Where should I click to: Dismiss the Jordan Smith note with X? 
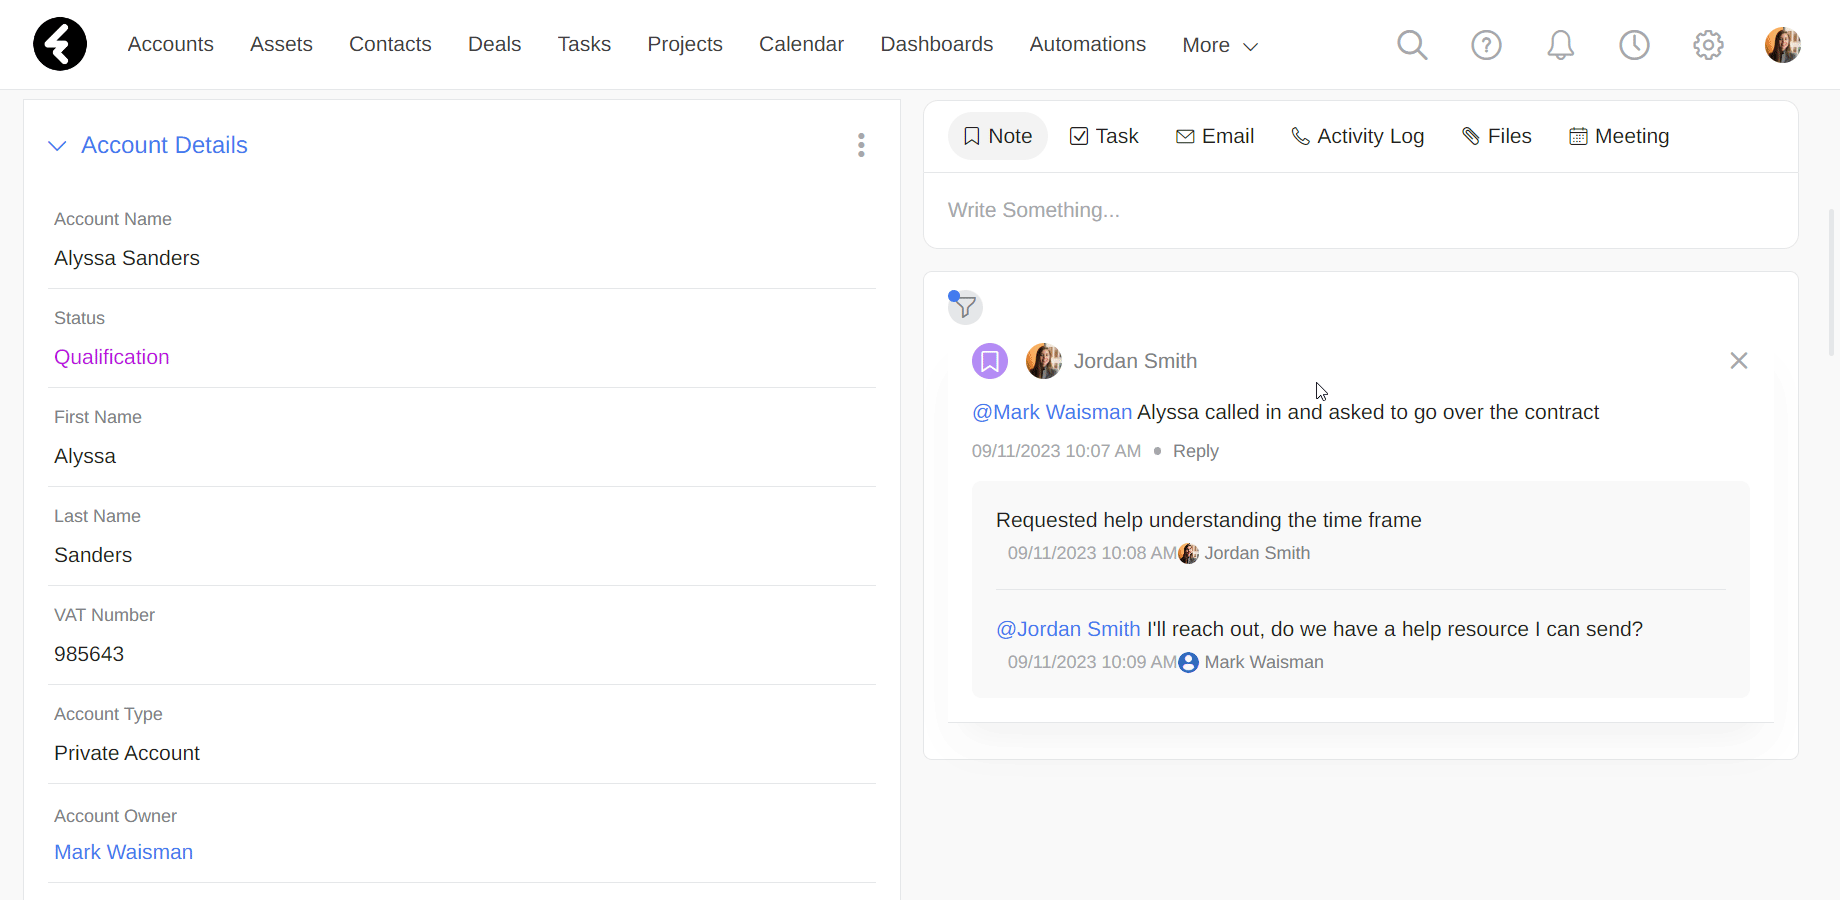pyautogui.click(x=1739, y=361)
